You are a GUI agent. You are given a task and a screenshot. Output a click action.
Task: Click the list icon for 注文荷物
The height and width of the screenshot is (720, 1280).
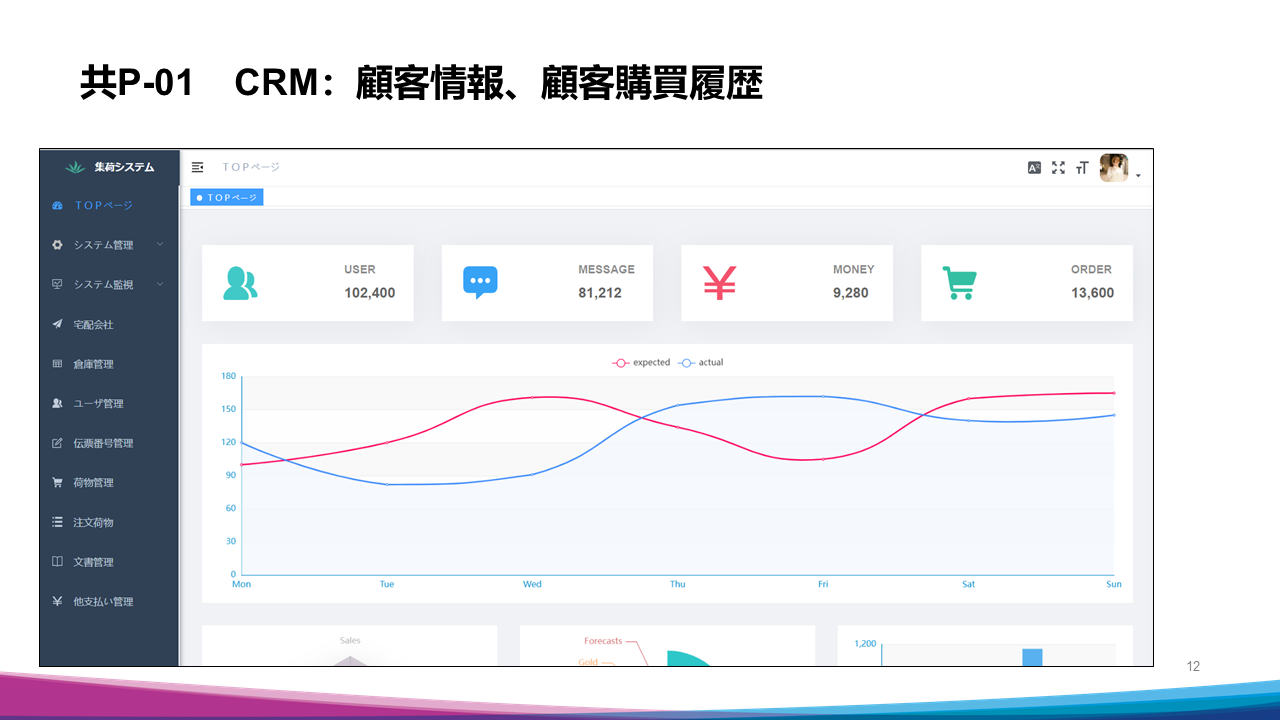(57, 522)
